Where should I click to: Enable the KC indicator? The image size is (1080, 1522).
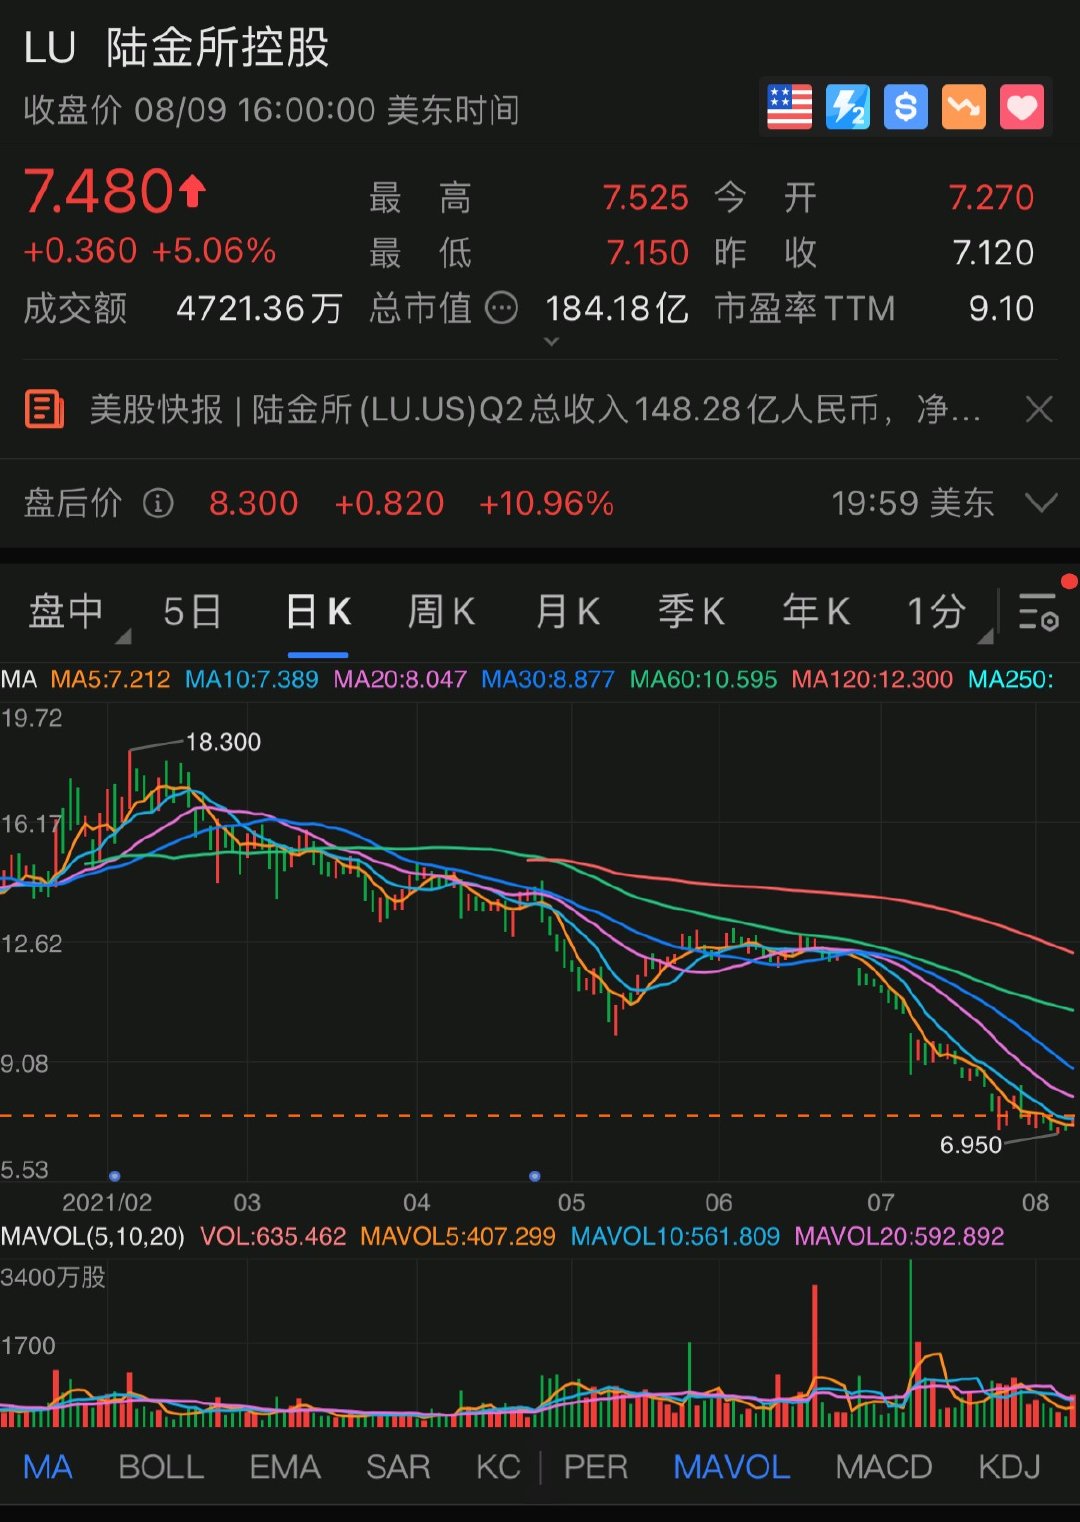(498, 1467)
